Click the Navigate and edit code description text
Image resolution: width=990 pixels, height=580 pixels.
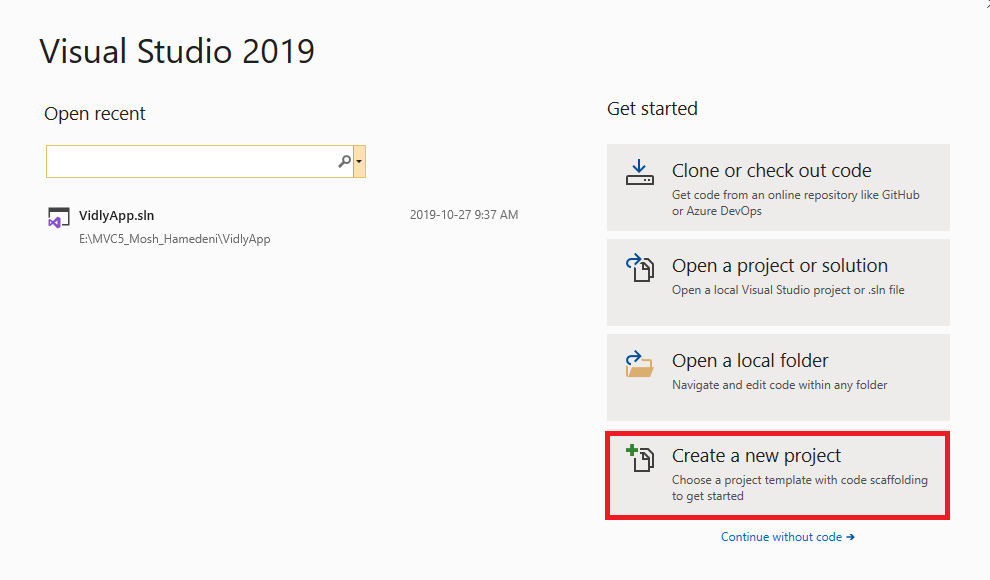779,385
